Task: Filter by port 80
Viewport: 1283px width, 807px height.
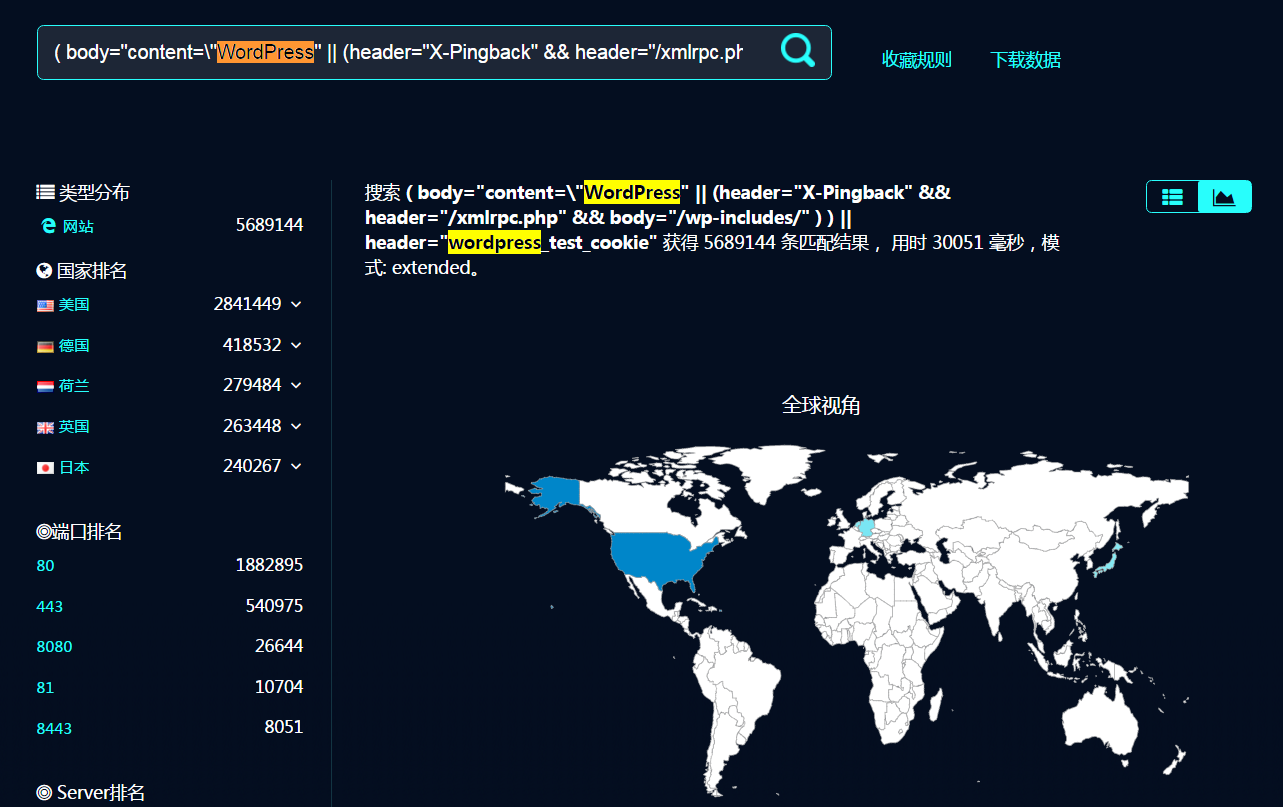Action: 45,565
